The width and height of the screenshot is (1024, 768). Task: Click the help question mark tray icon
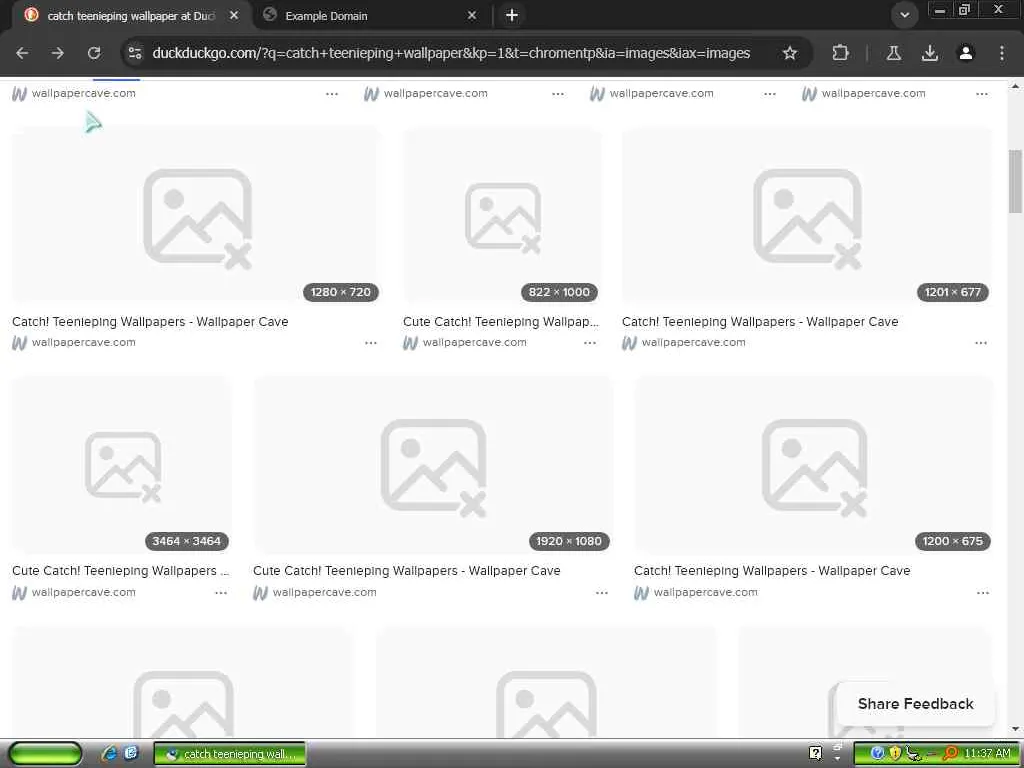(x=816, y=754)
